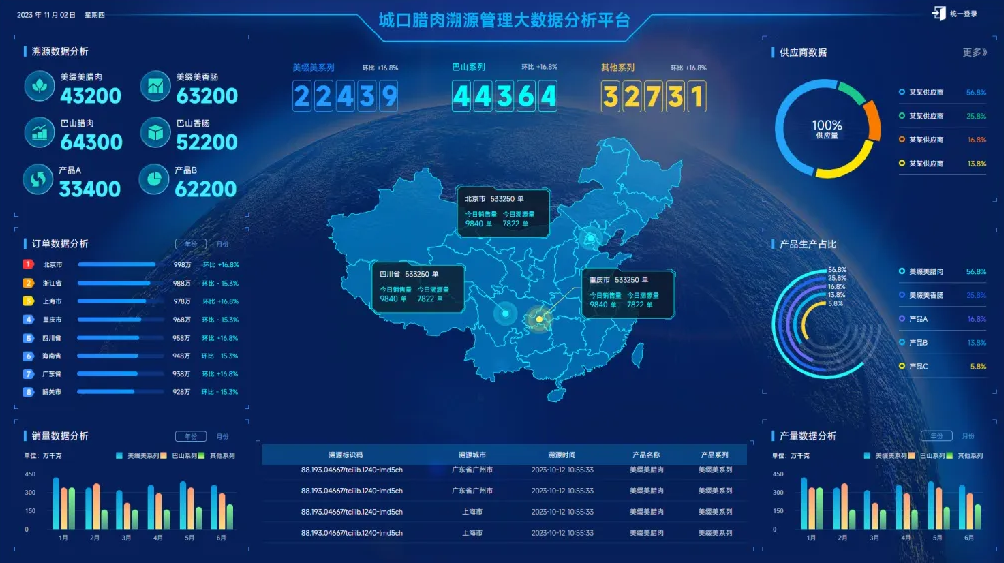This screenshot has height=563, width=1004.
Task: Click rank badge 3 for 上海市
Action: tap(28, 300)
